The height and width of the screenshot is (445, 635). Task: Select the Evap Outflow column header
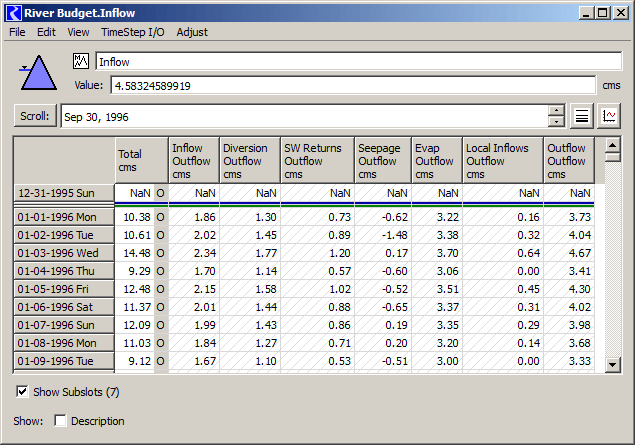coord(437,160)
